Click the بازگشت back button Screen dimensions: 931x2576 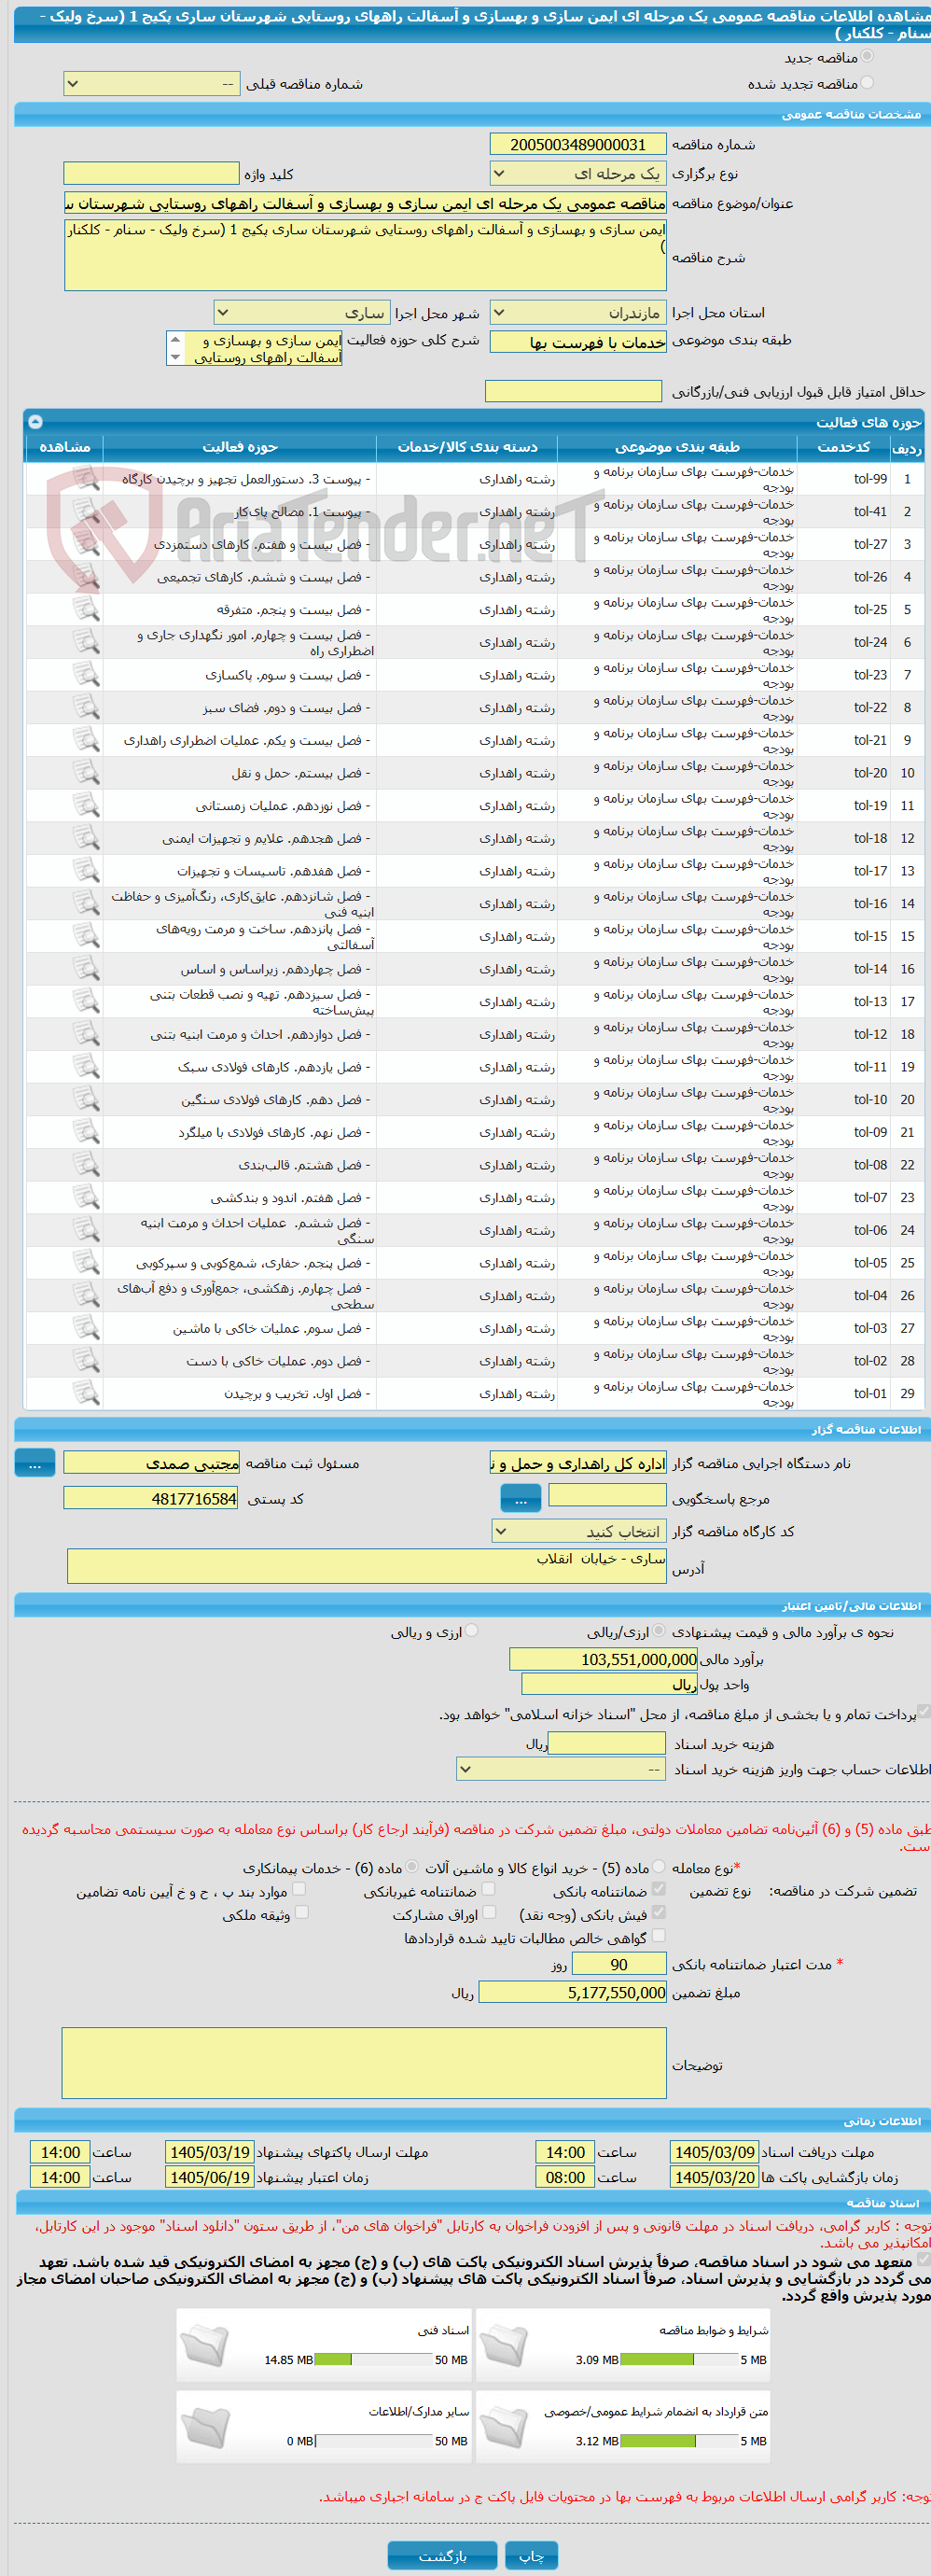442,2556
